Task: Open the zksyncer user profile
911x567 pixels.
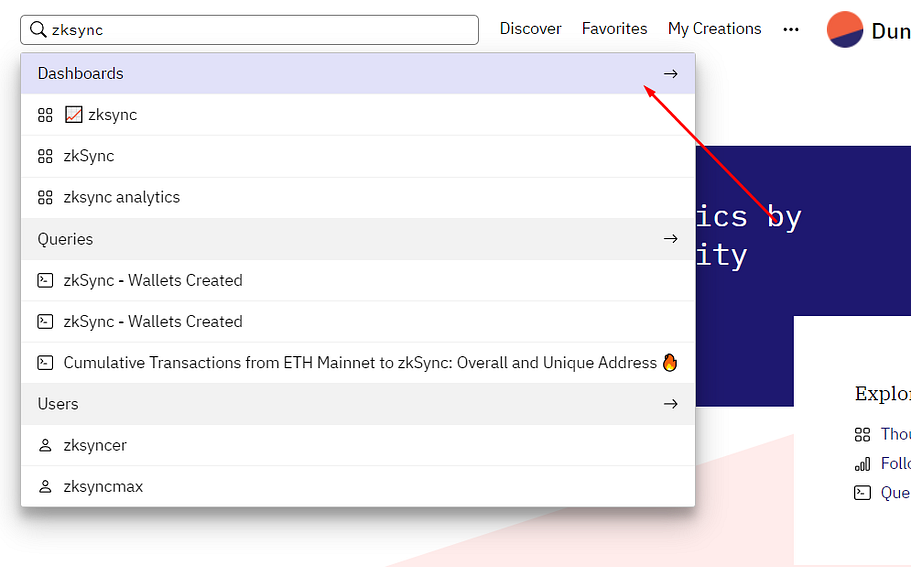Action: [358, 446]
